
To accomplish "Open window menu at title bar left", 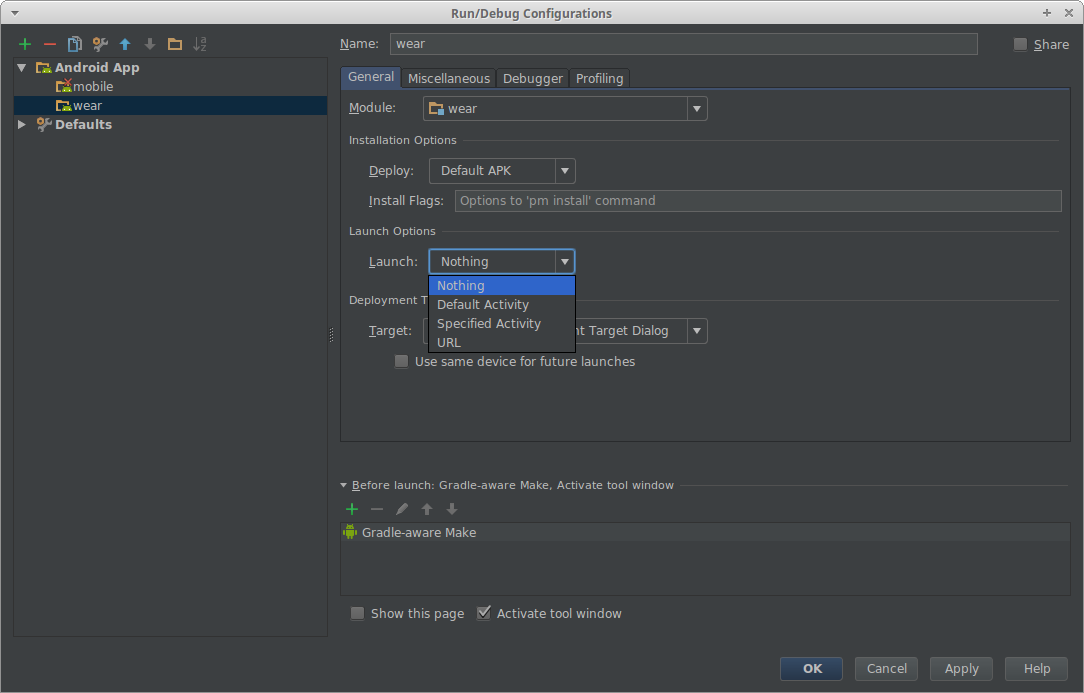I will coord(15,13).
